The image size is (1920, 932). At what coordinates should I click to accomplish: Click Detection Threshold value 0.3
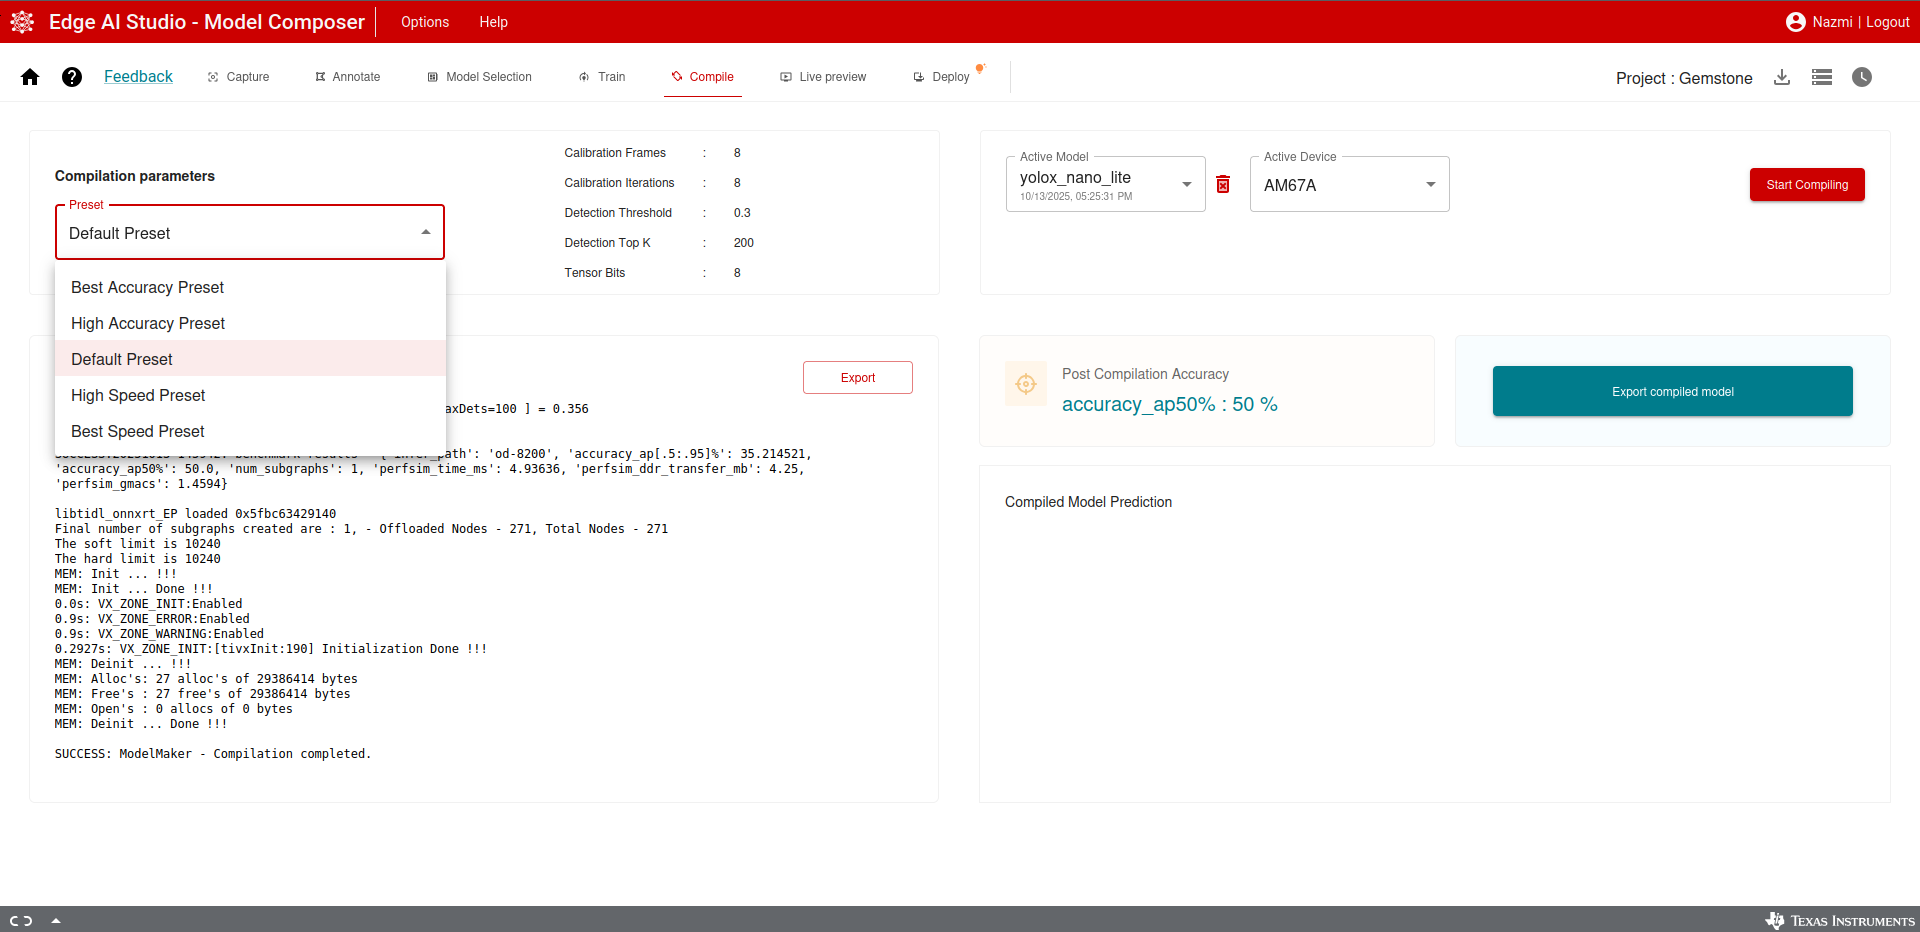pos(742,213)
